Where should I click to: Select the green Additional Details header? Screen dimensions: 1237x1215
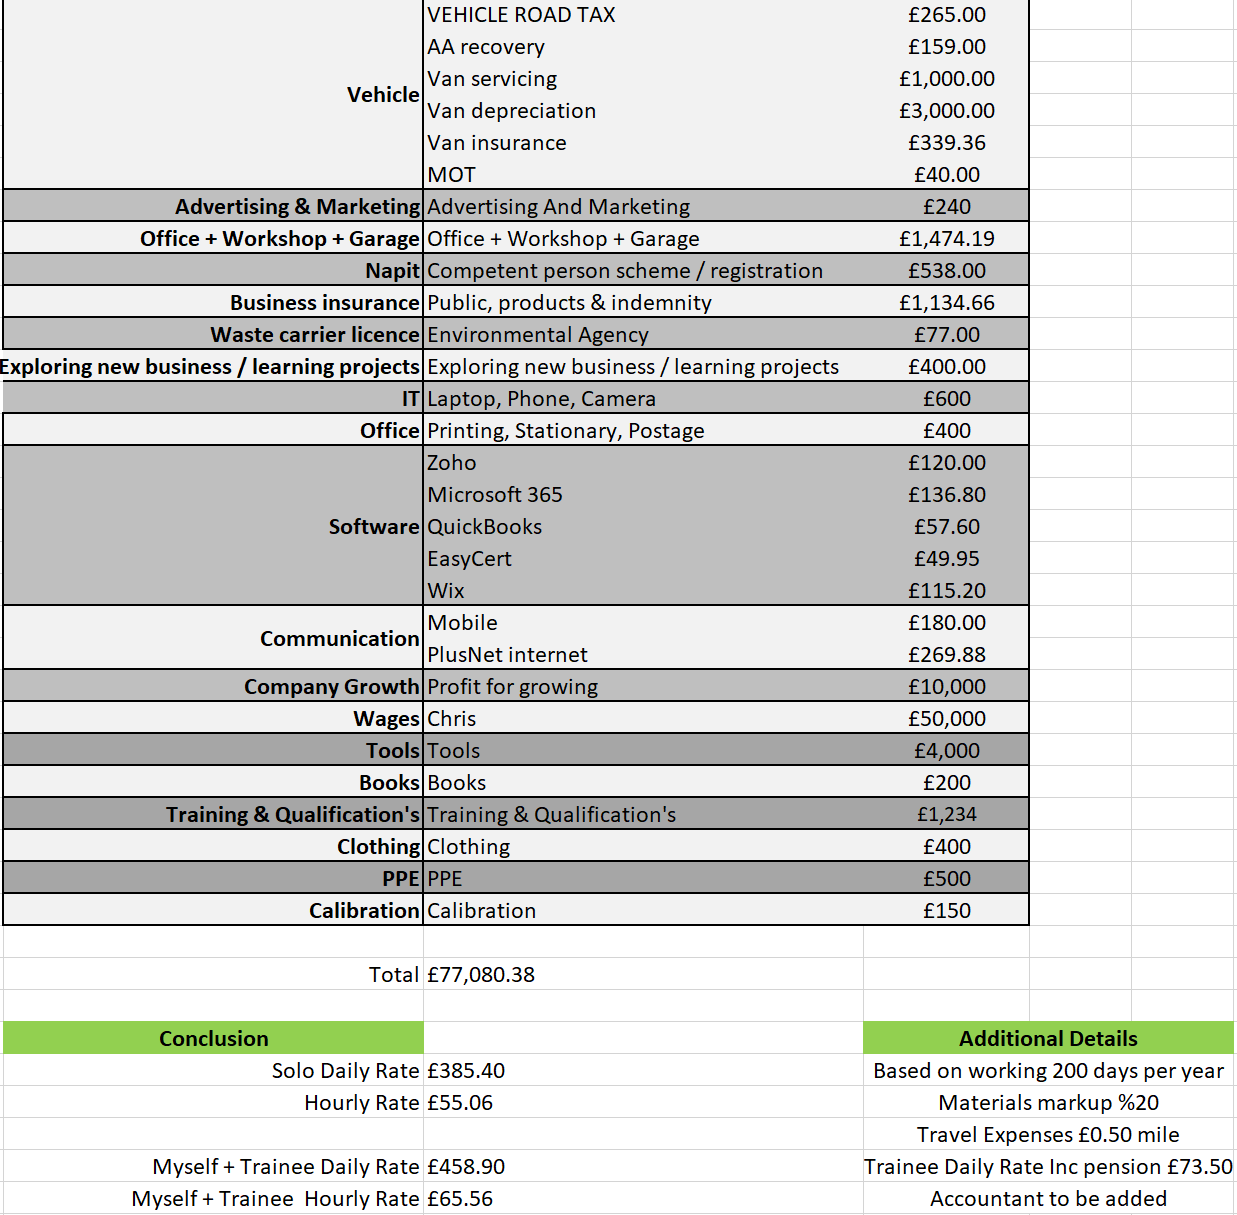click(1048, 1038)
